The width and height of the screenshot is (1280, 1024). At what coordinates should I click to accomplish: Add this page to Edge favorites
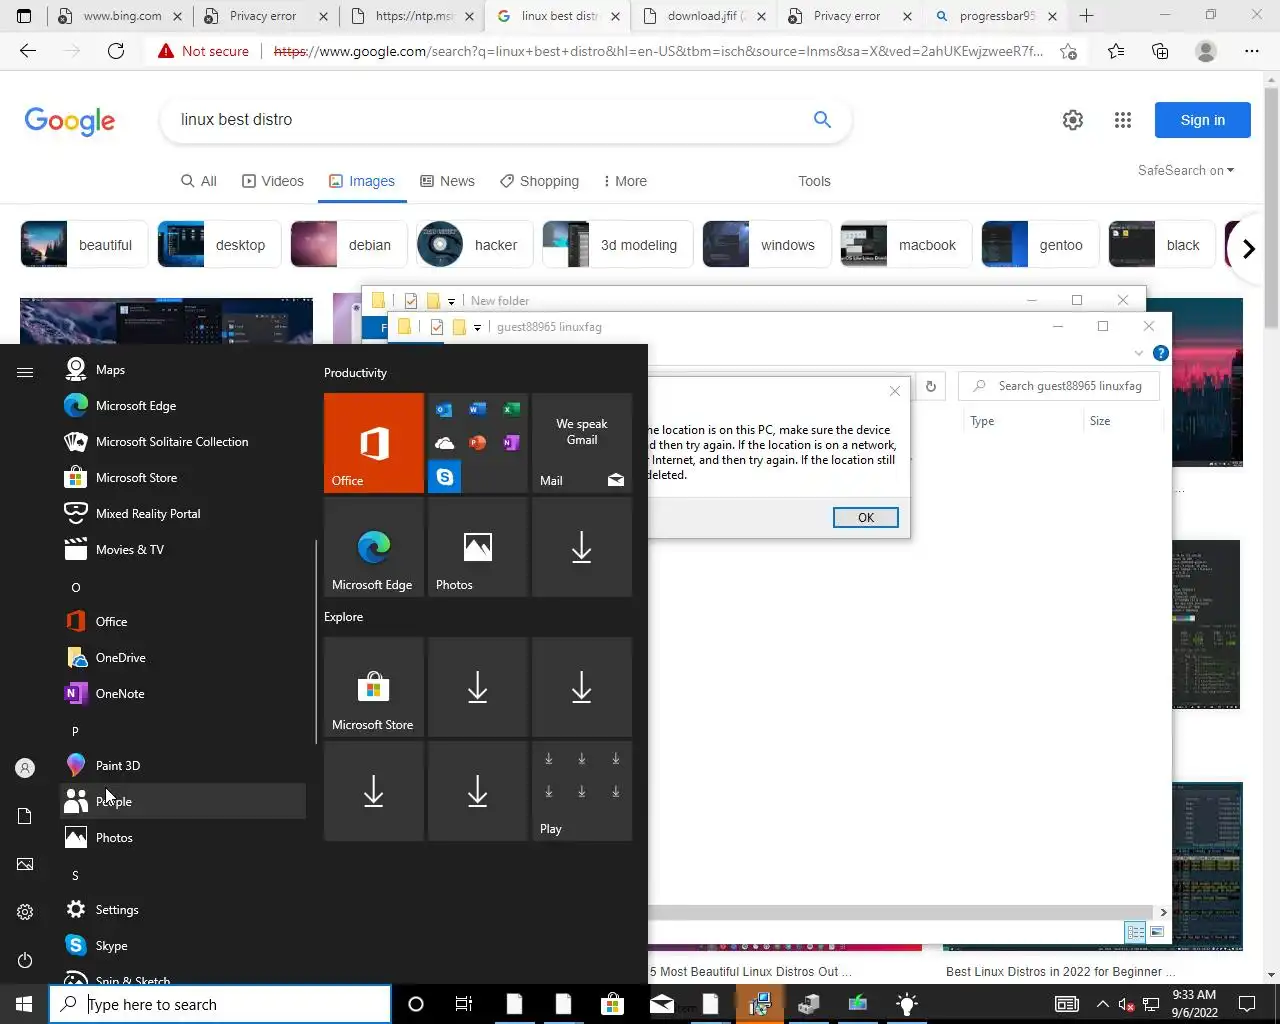(1069, 51)
